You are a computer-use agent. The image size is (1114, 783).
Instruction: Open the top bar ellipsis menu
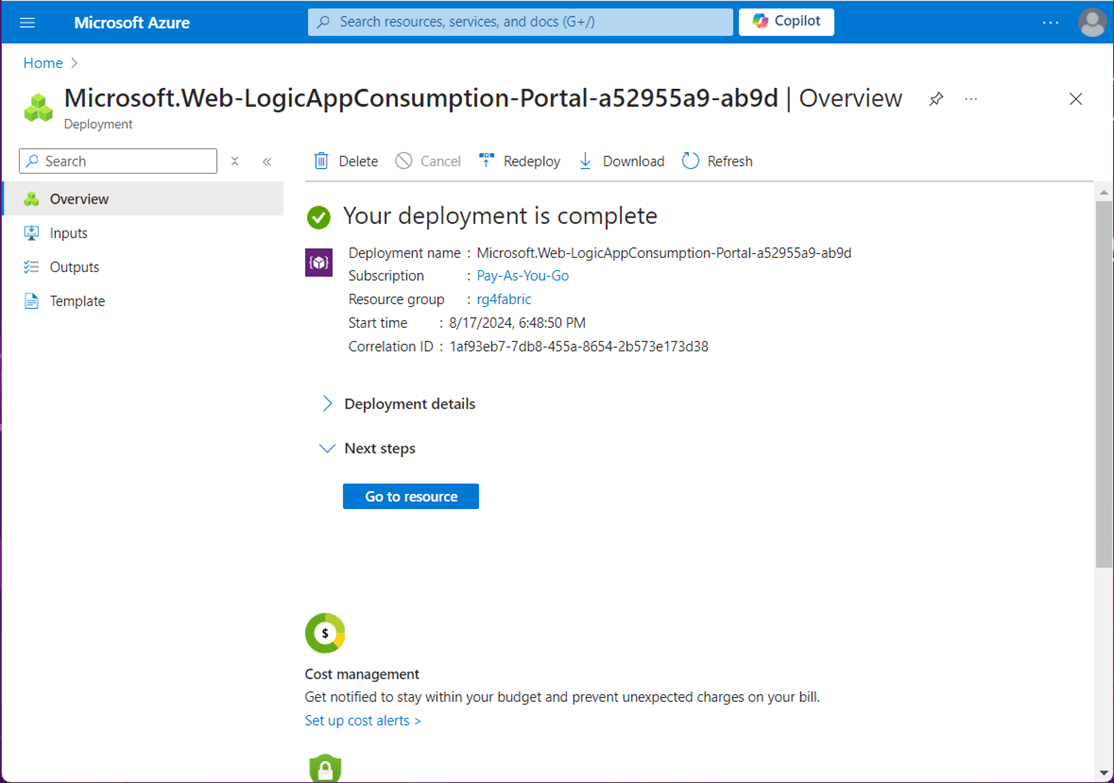pos(1050,22)
